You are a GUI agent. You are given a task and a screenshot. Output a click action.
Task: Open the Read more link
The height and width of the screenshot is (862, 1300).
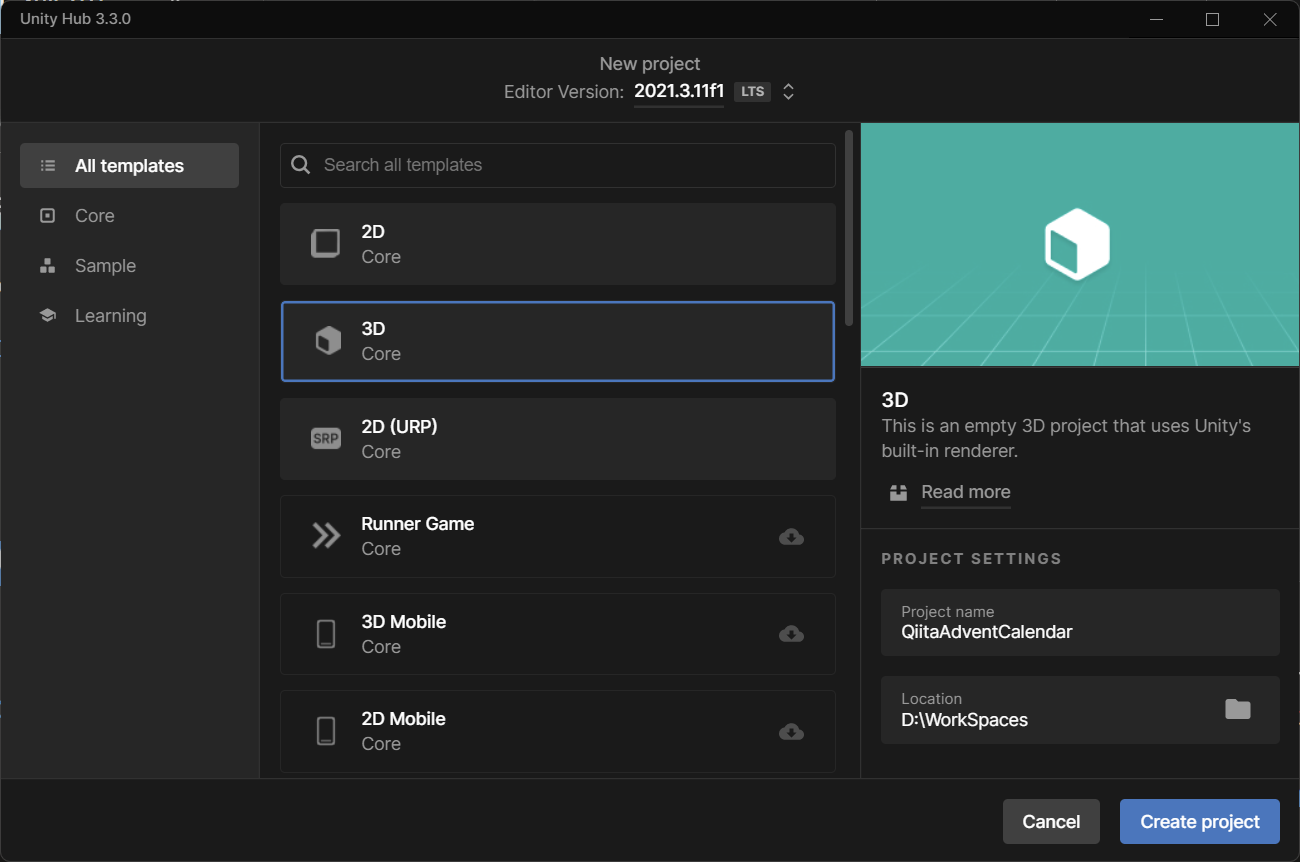pyautogui.click(x=966, y=492)
